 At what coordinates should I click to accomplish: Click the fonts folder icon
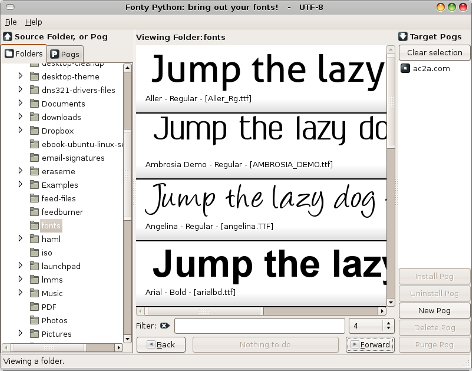click(34, 225)
